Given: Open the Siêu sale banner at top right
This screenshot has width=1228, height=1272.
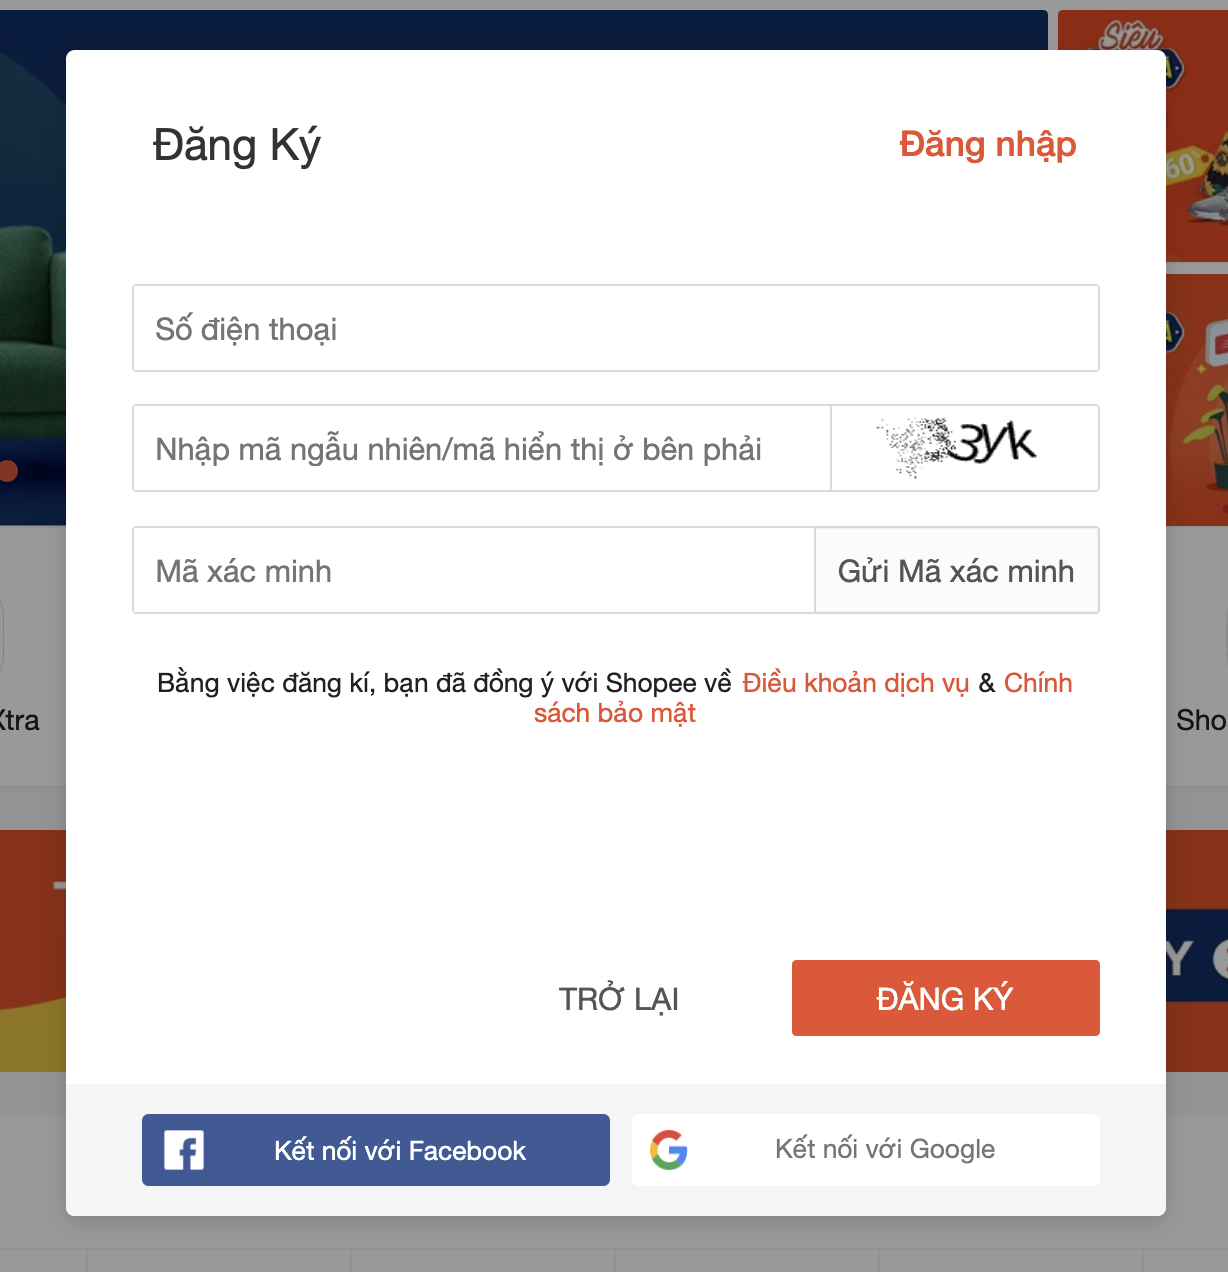Looking at the screenshot, I should coord(1196,135).
